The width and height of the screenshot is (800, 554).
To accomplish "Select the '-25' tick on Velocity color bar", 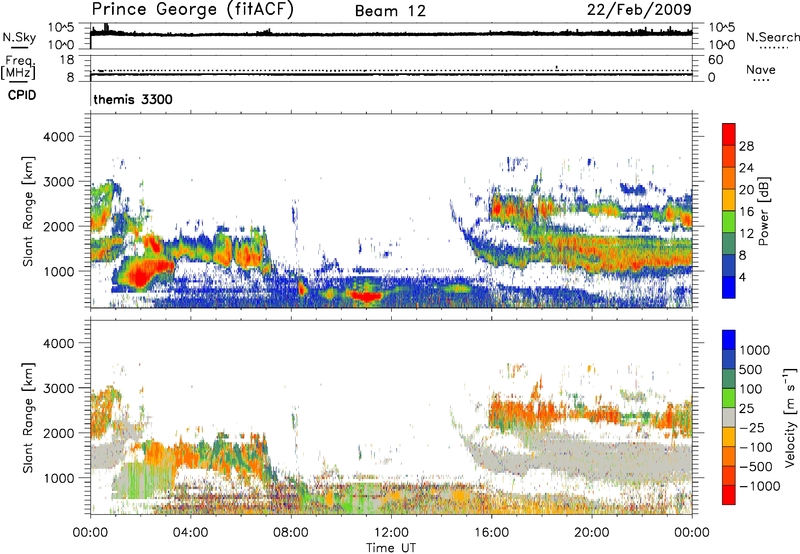I will coord(751,428).
